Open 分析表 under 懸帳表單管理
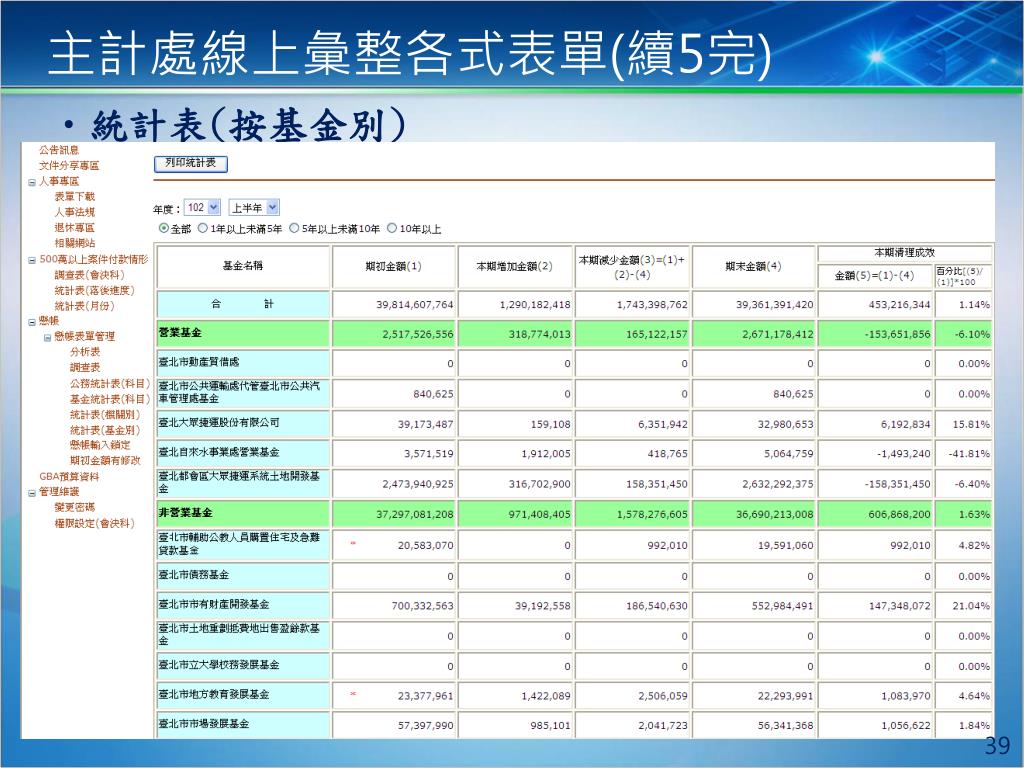The width and height of the screenshot is (1024, 768). tap(85, 352)
